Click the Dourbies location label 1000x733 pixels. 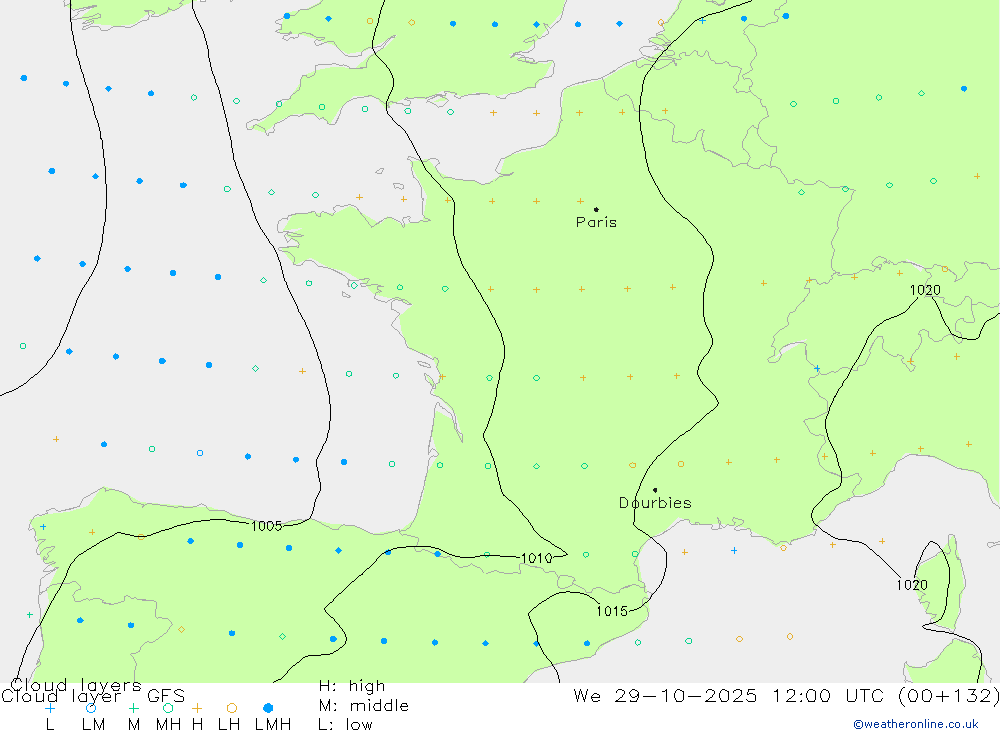coord(655,503)
